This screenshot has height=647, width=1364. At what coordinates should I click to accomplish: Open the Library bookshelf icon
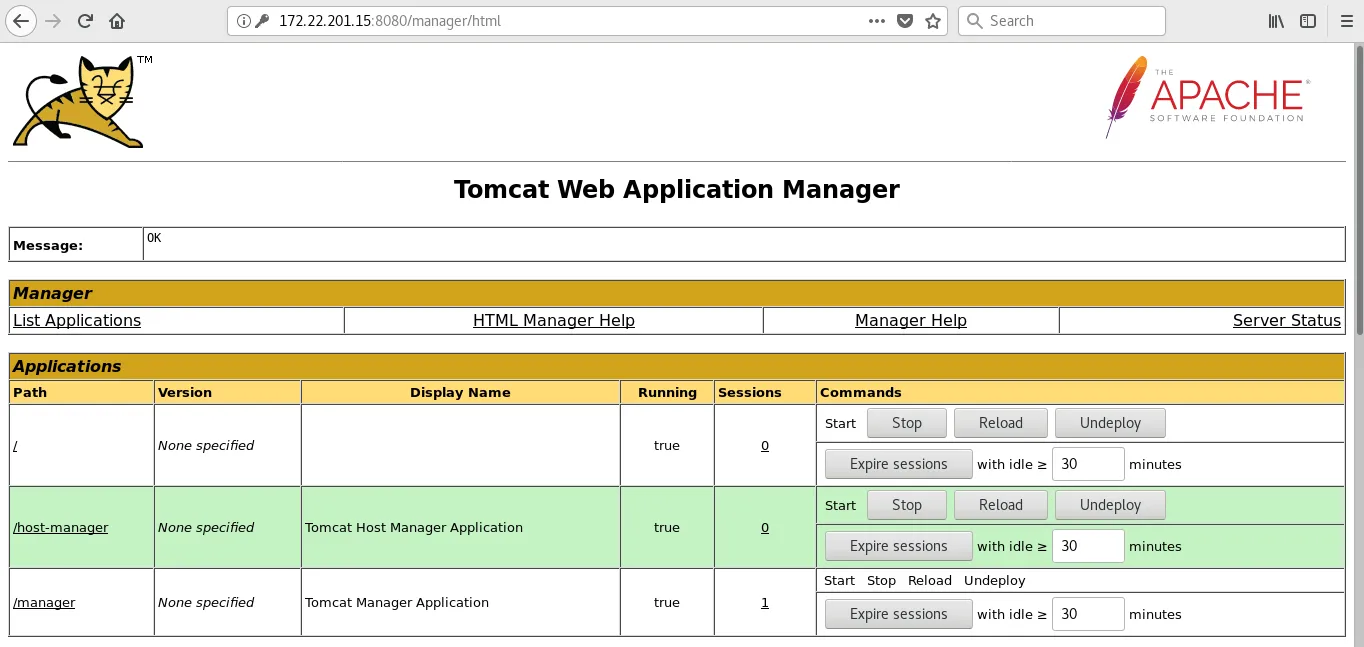click(x=1276, y=21)
